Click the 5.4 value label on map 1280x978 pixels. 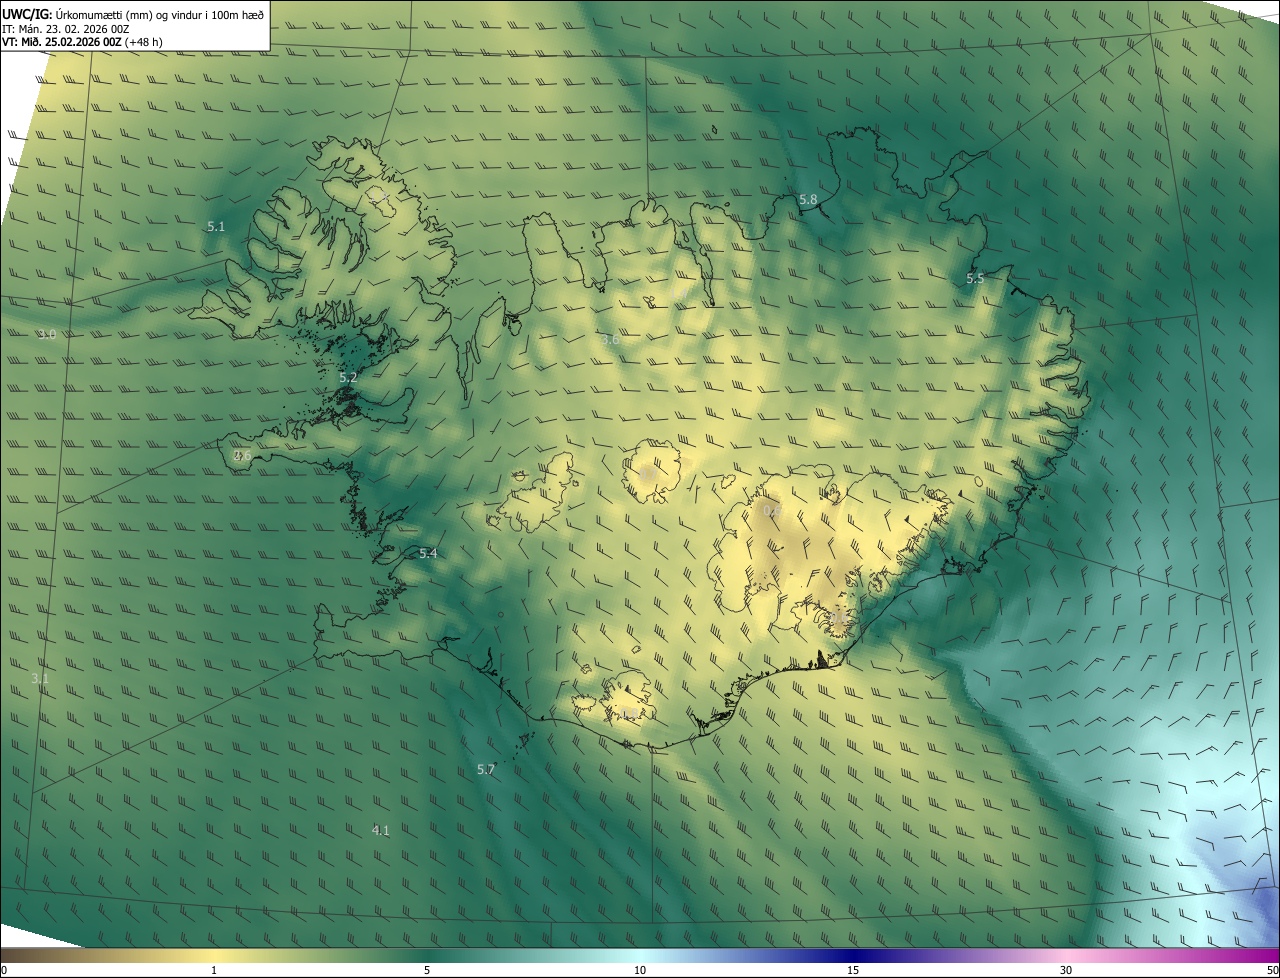(x=428, y=553)
